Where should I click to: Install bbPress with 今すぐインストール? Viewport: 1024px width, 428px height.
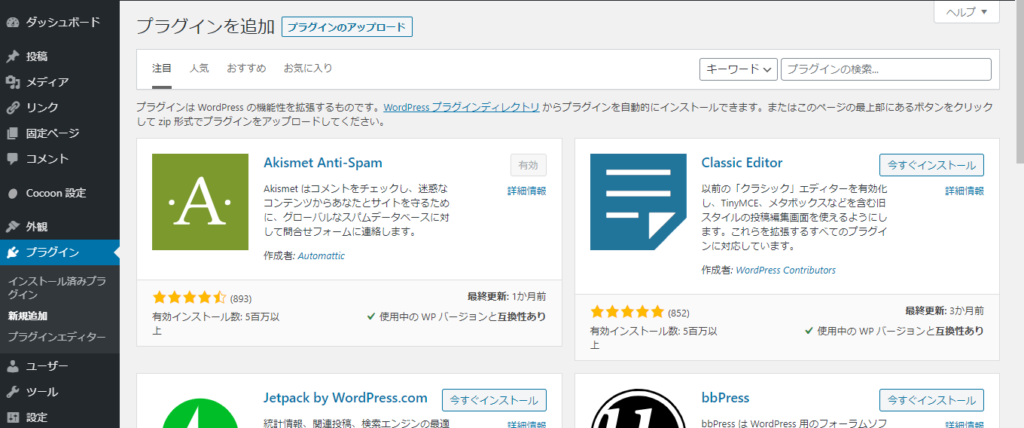tap(931, 400)
